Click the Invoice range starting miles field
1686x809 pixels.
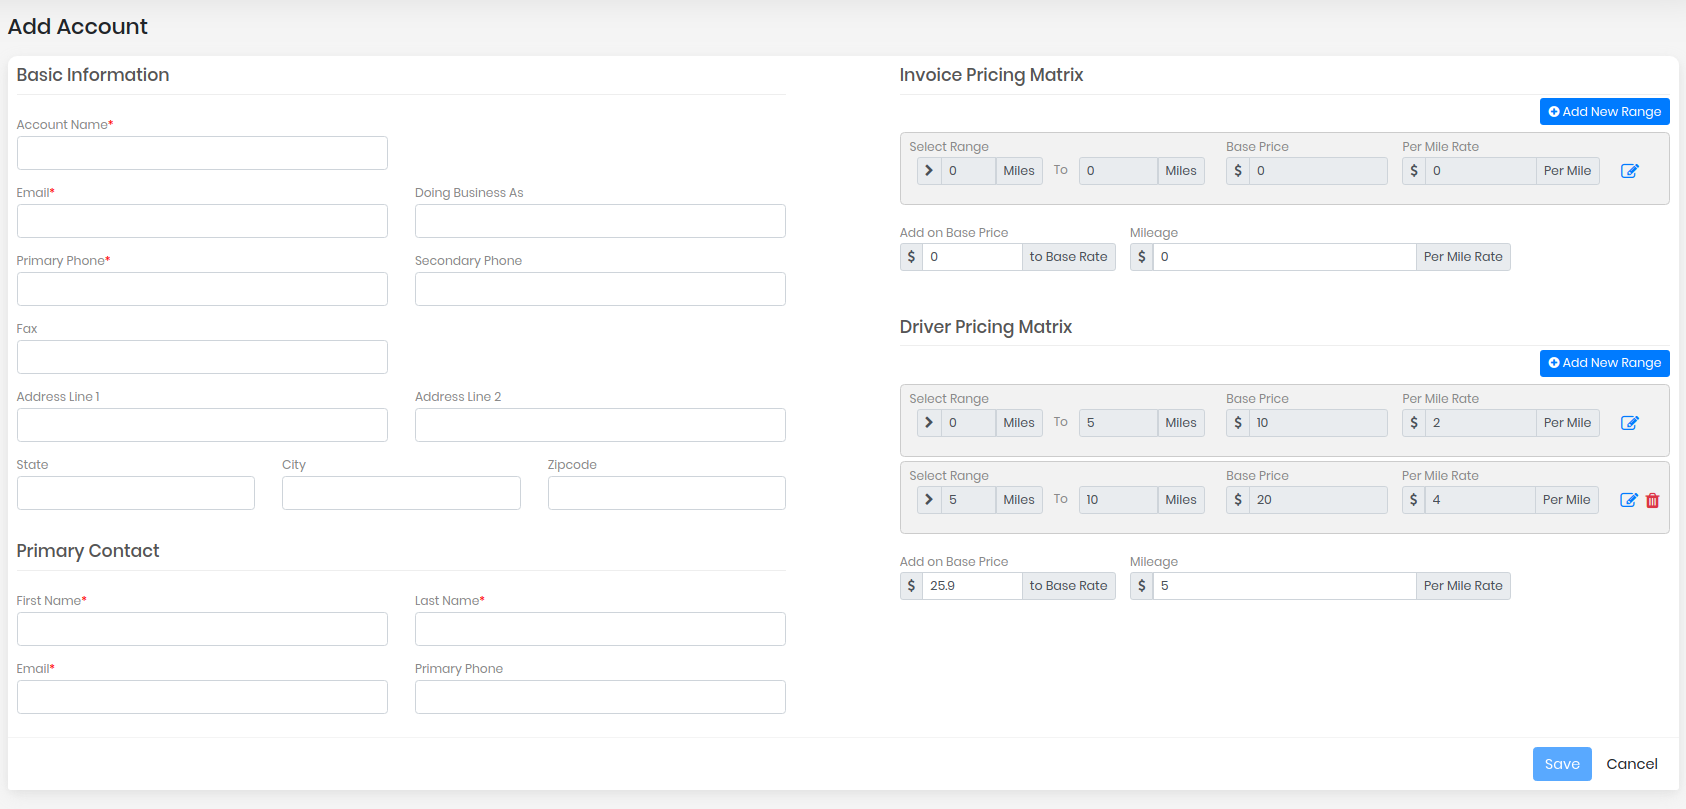pos(968,171)
